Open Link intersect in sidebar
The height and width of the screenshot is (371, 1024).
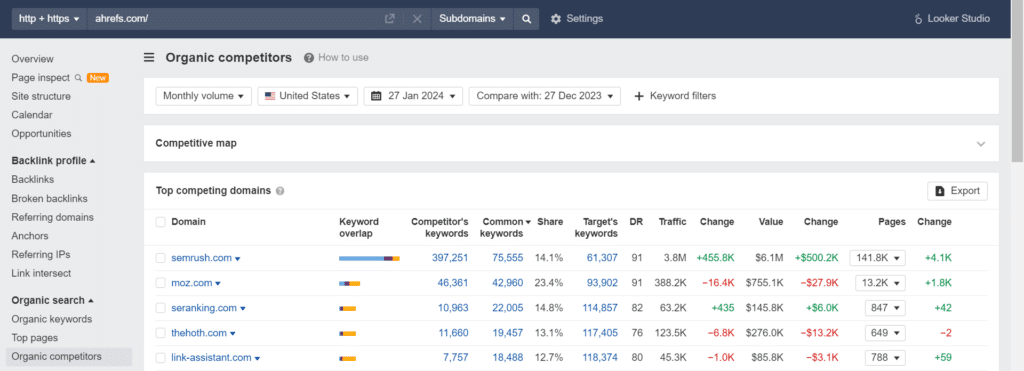click(x=41, y=273)
